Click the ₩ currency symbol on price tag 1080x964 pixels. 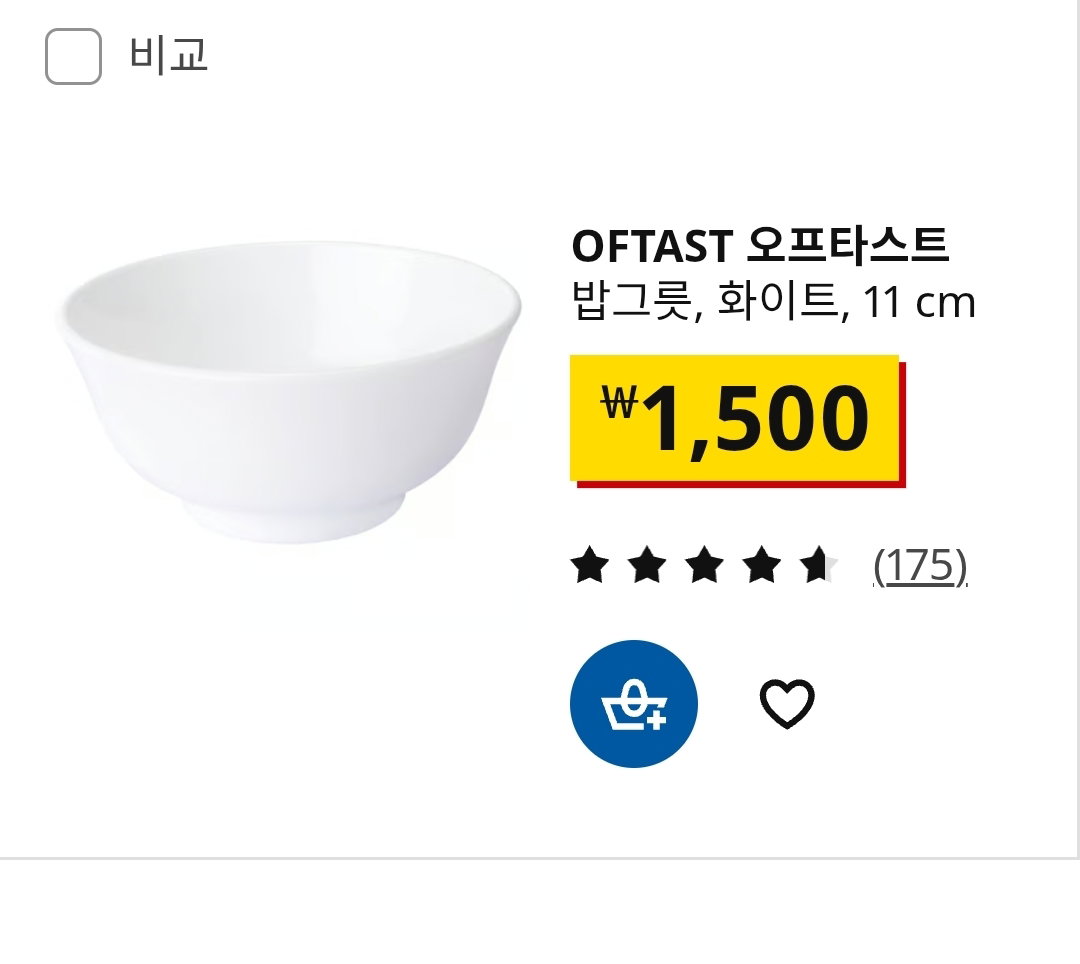(620, 402)
